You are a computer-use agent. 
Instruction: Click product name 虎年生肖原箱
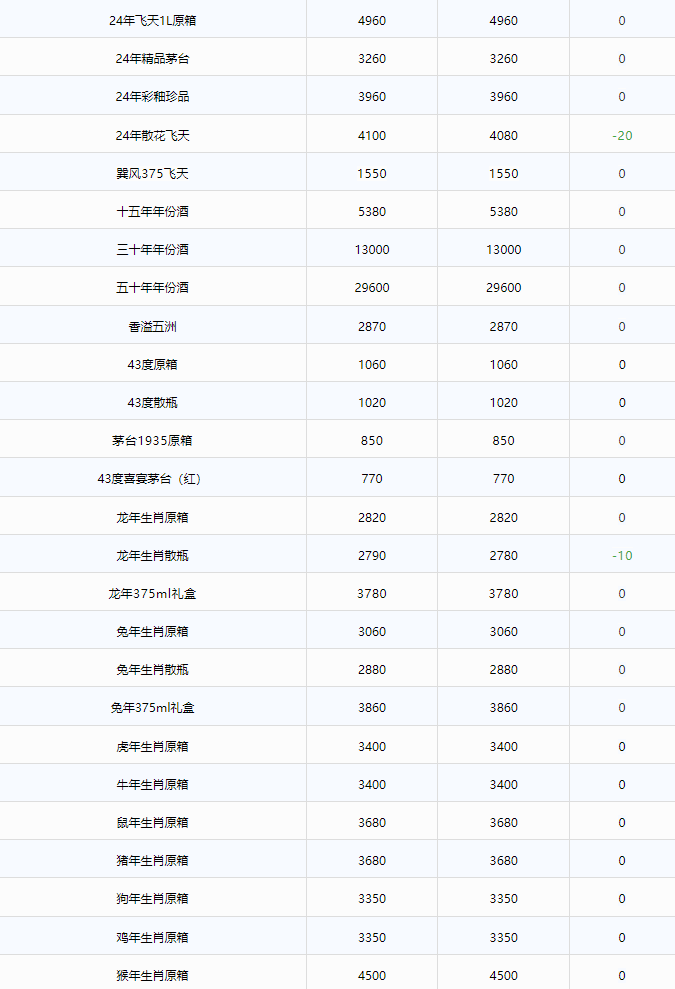coord(153,747)
